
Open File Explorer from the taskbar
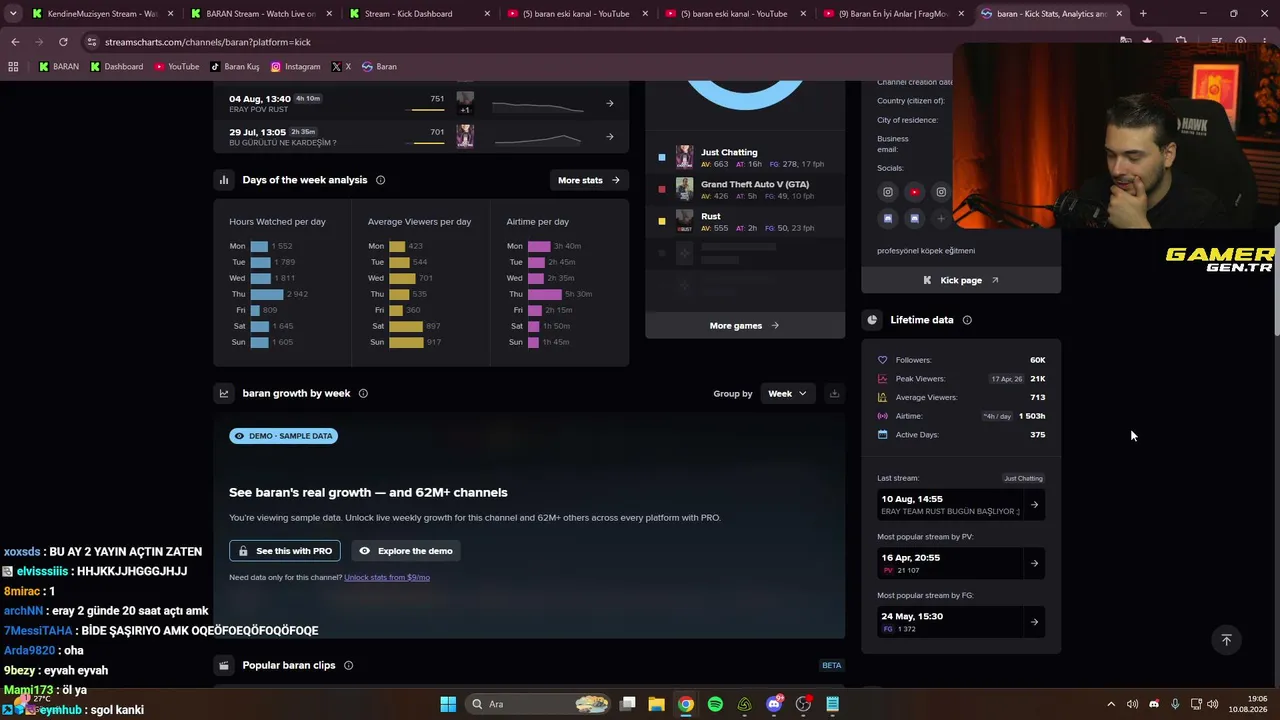tap(656, 704)
